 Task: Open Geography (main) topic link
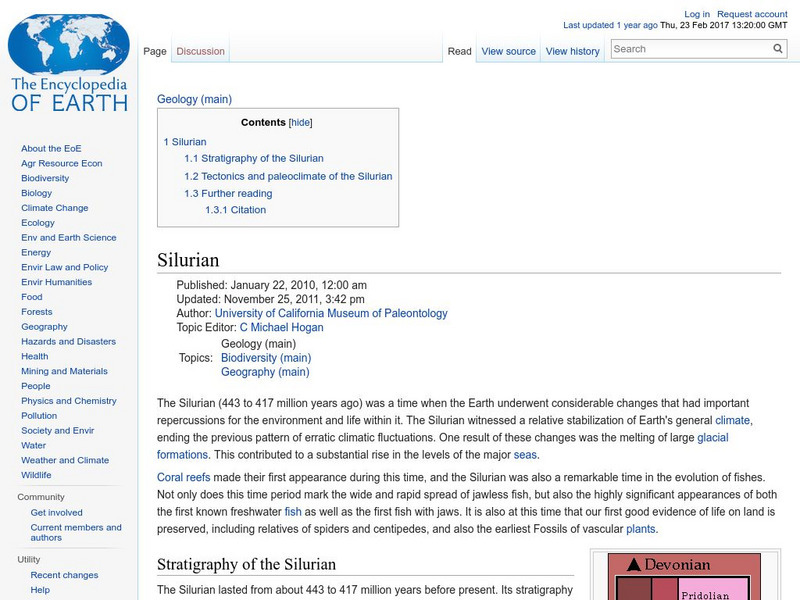click(x=265, y=372)
